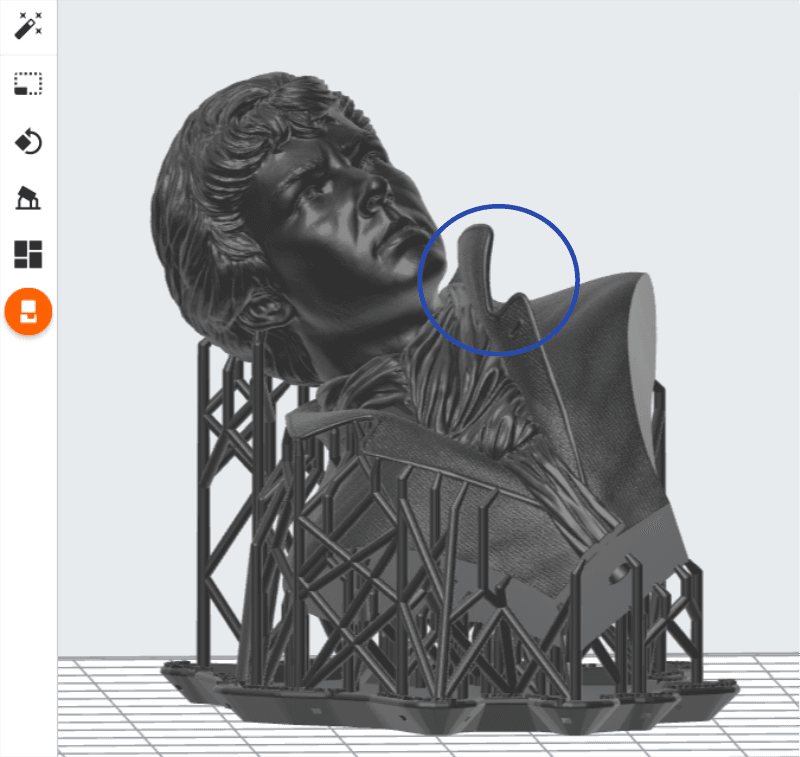The height and width of the screenshot is (757, 800).
Task: Click the nose of the bust
Action: click(376, 194)
